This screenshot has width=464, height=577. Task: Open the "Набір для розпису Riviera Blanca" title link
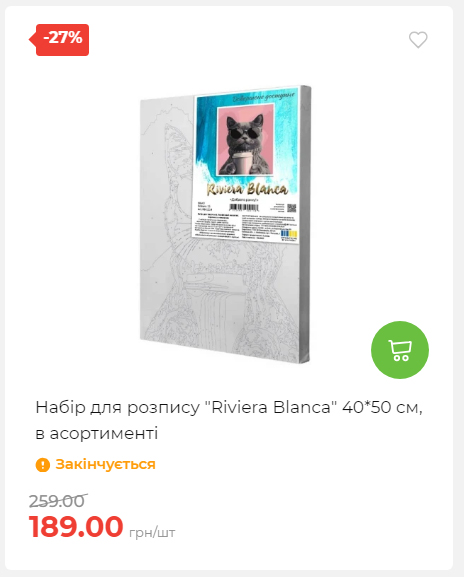click(229, 408)
